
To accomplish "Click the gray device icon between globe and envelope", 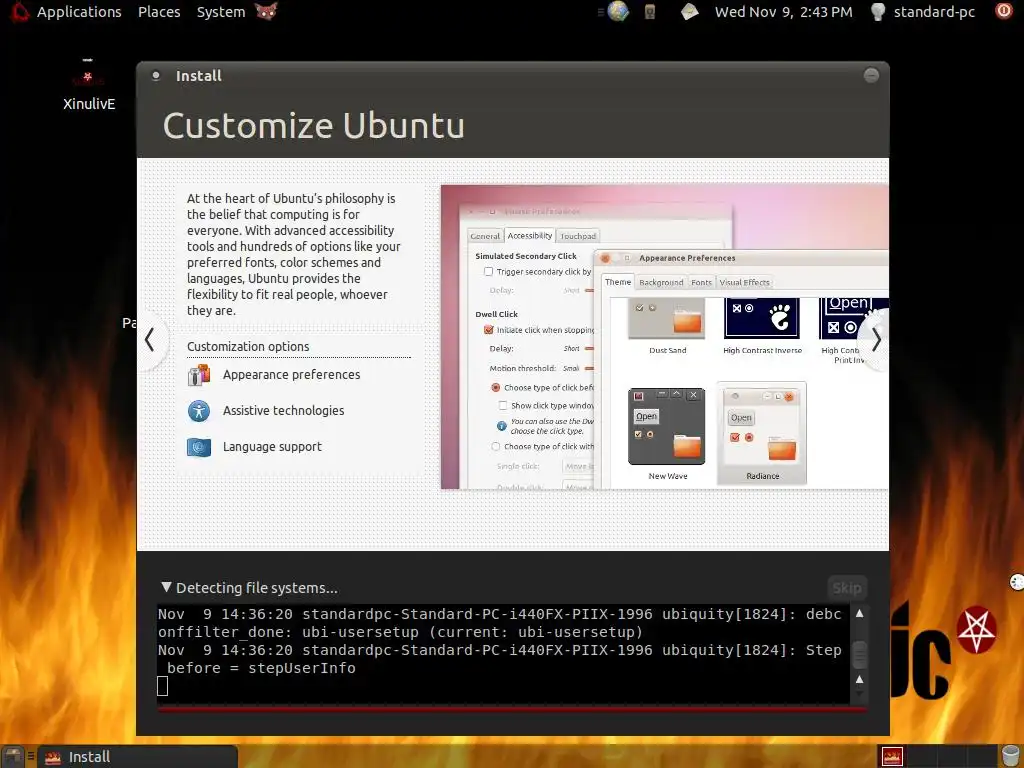I will coord(650,12).
